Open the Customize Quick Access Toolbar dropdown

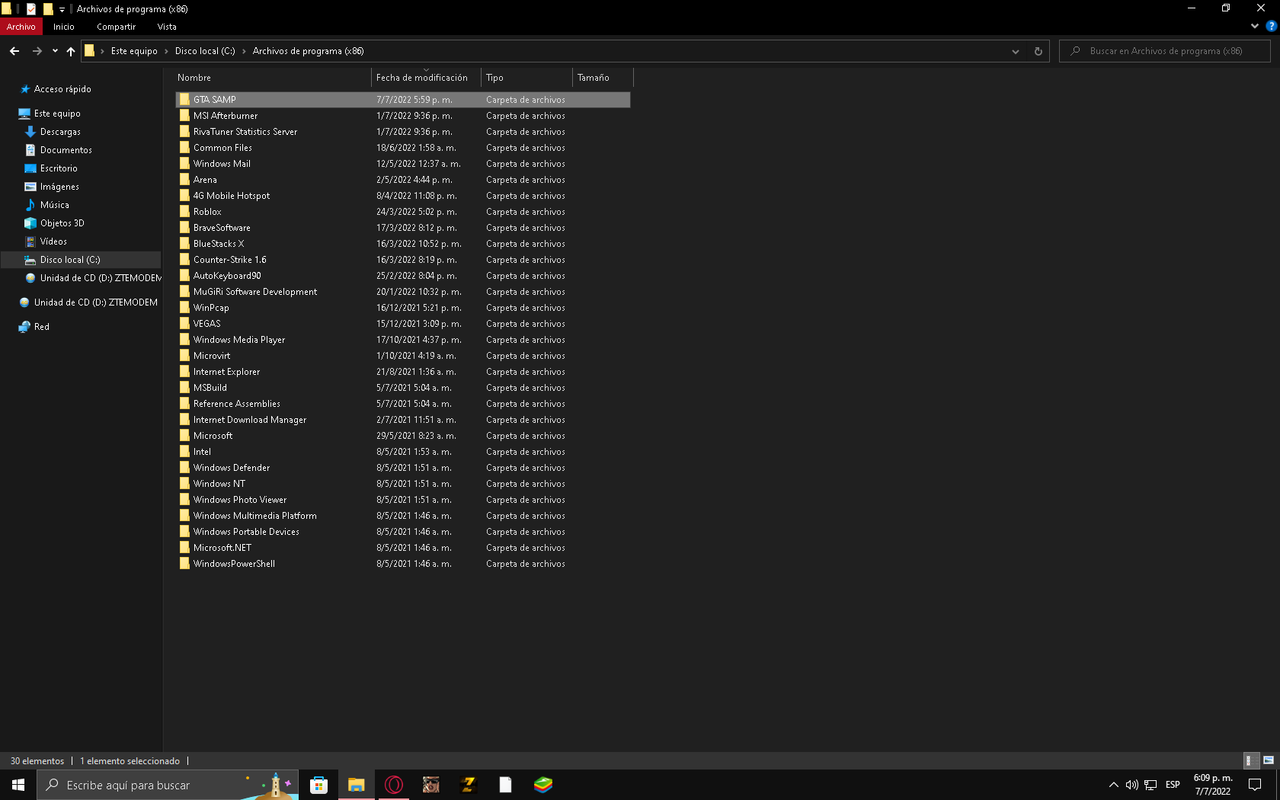pos(62,9)
